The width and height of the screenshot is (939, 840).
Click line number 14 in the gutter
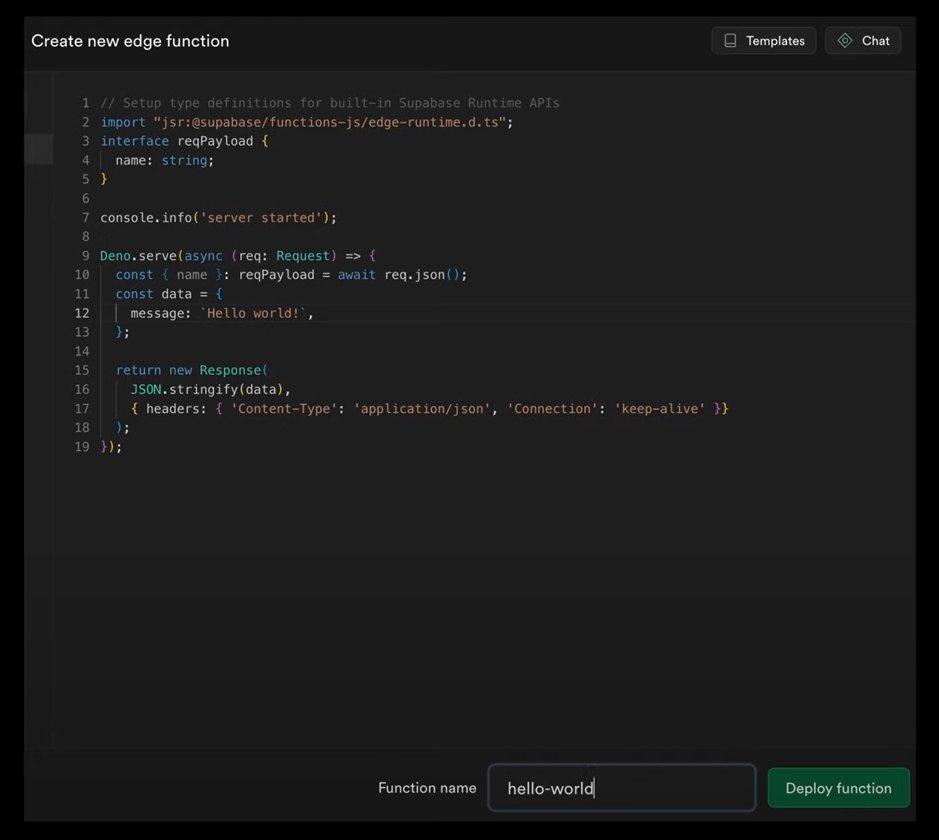point(82,351)
